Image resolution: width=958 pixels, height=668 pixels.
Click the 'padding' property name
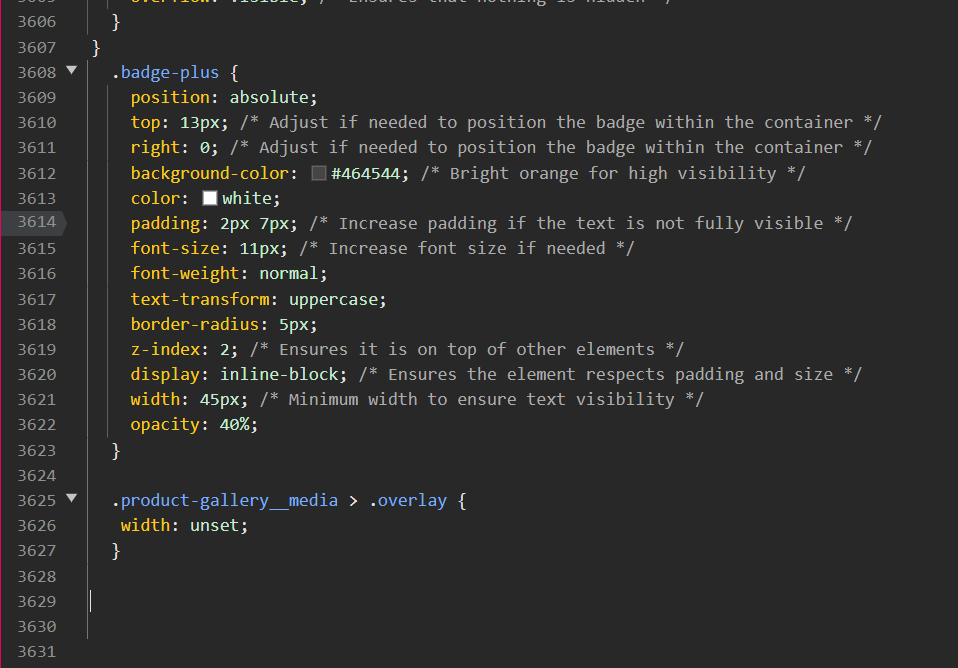pyautogui.click(x=165, y=224)
